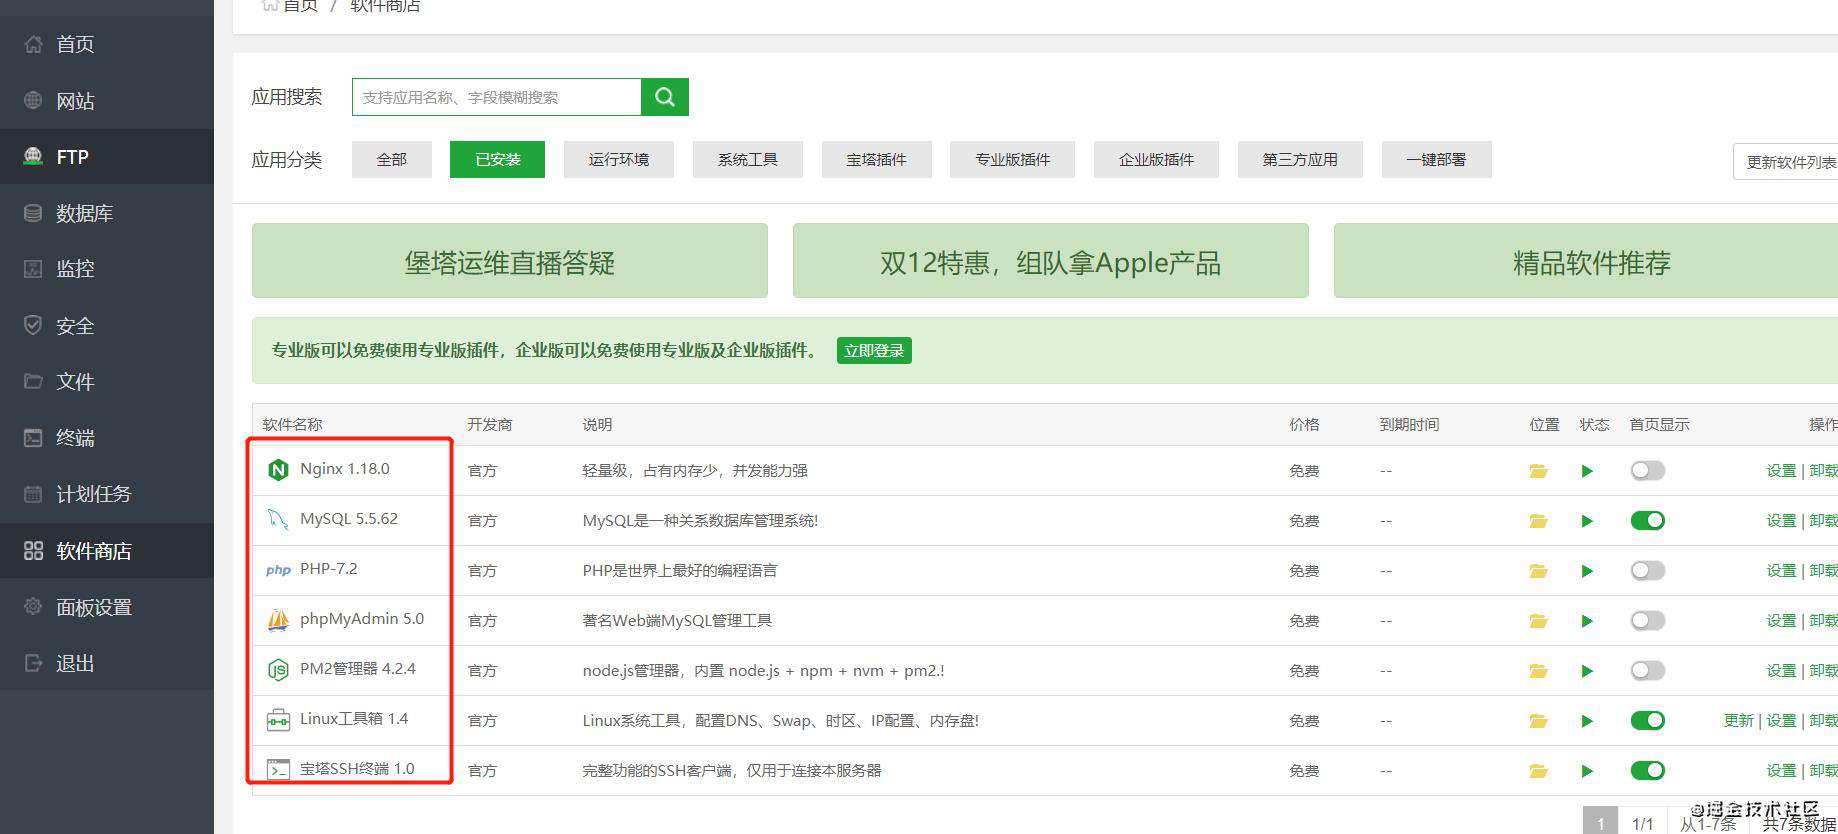This screenshot has height=834, width=1838.
Task: Click the 更新软件列表 button
Action: 1787,162
